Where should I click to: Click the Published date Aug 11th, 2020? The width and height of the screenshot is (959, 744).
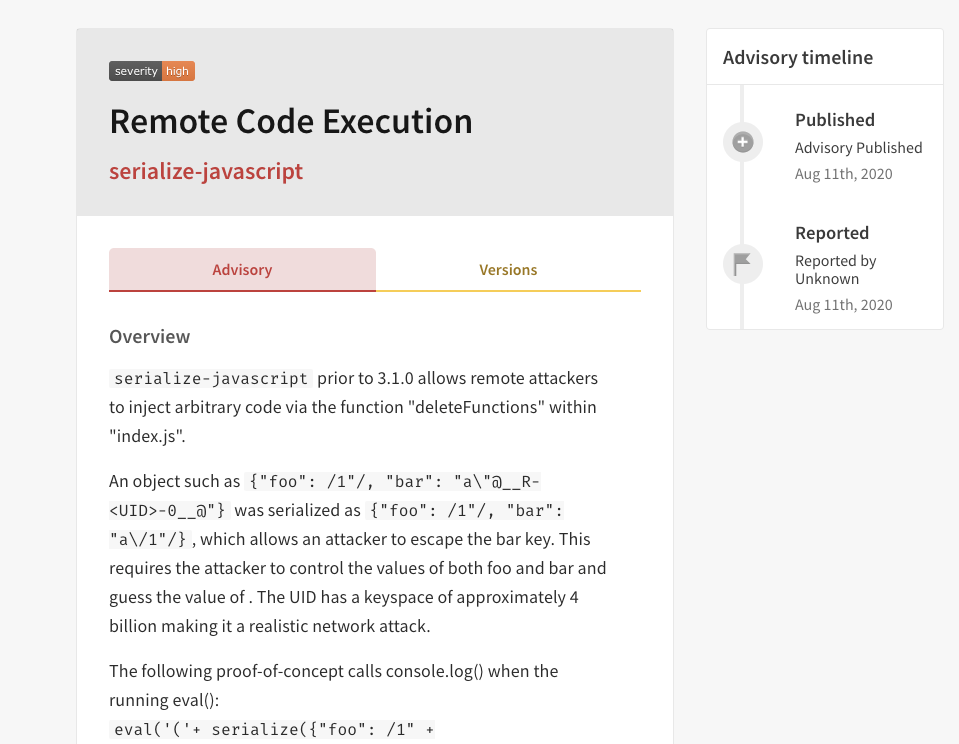pos(843,173)
